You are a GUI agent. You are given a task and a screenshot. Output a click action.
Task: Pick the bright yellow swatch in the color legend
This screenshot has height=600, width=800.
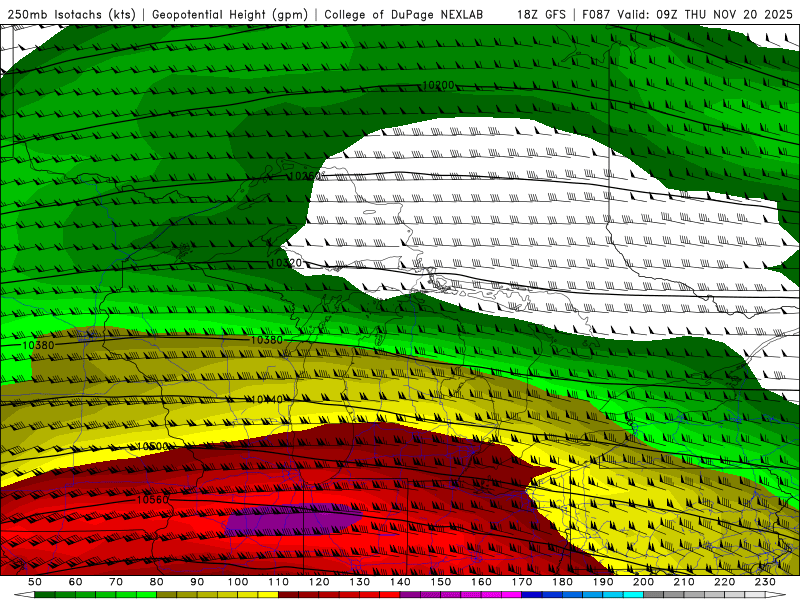(x=268, y=595)
